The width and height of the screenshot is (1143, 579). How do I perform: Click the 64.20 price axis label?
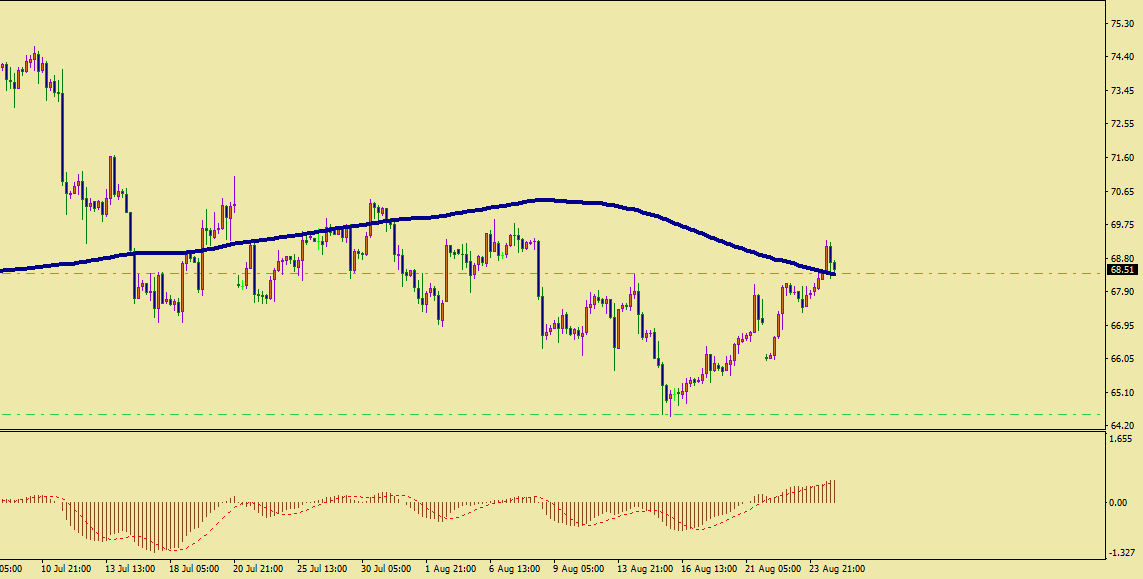(x=1123, y=425)
